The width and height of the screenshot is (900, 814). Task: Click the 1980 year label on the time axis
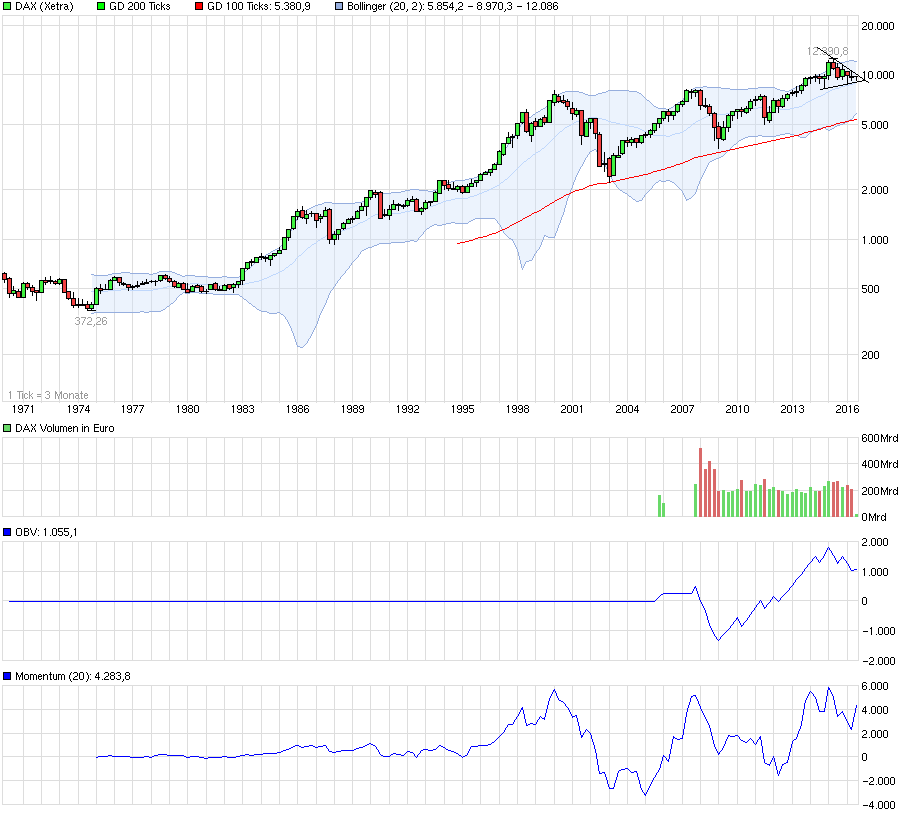(x=187, y=409)
